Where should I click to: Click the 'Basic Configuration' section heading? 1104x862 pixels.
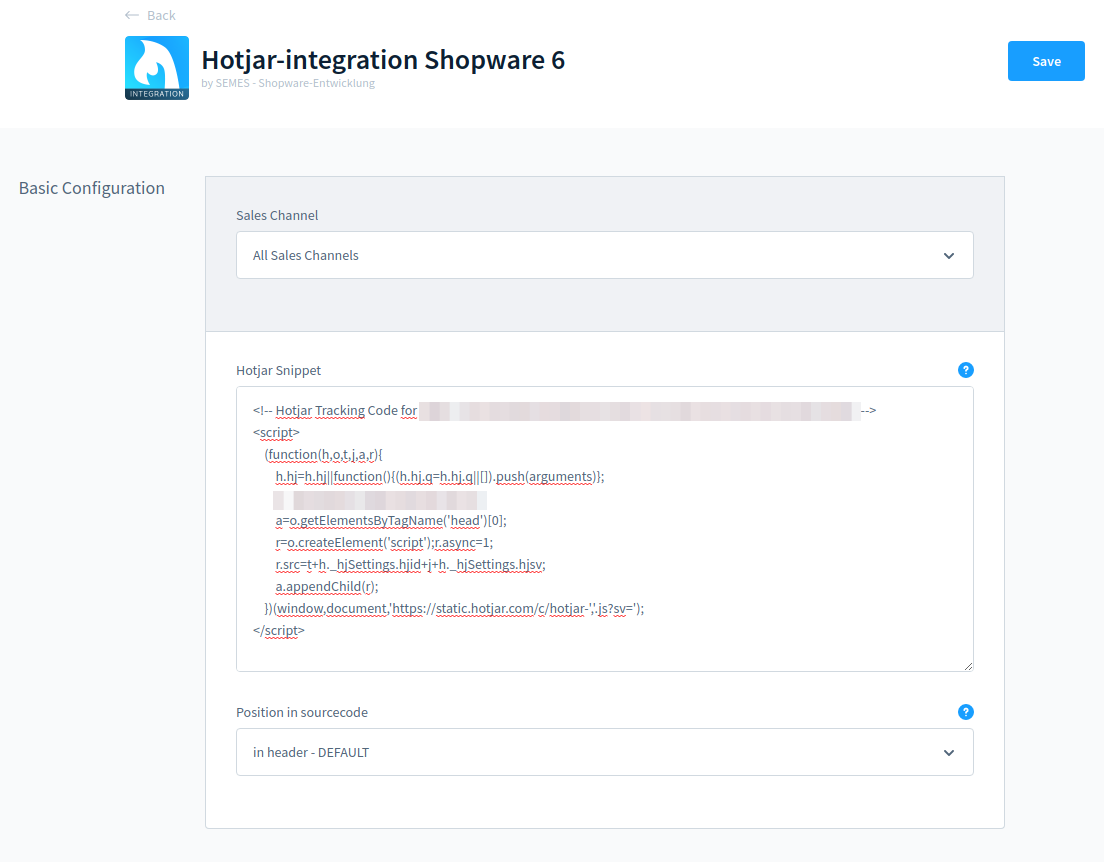92,188
